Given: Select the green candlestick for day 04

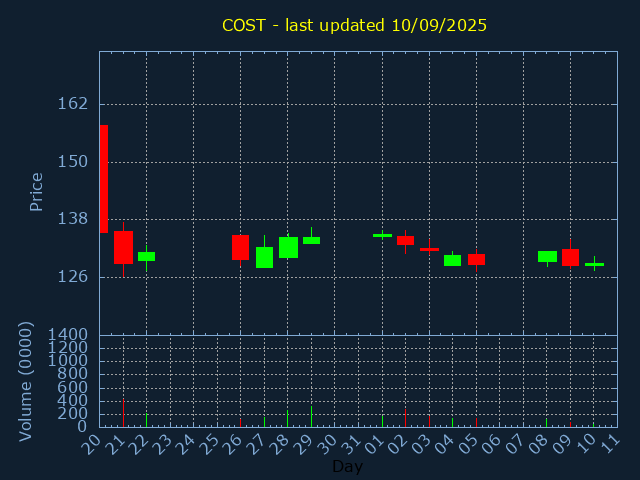Looking at the screenshot, I should pyautogui.click(x=453, y=260).
